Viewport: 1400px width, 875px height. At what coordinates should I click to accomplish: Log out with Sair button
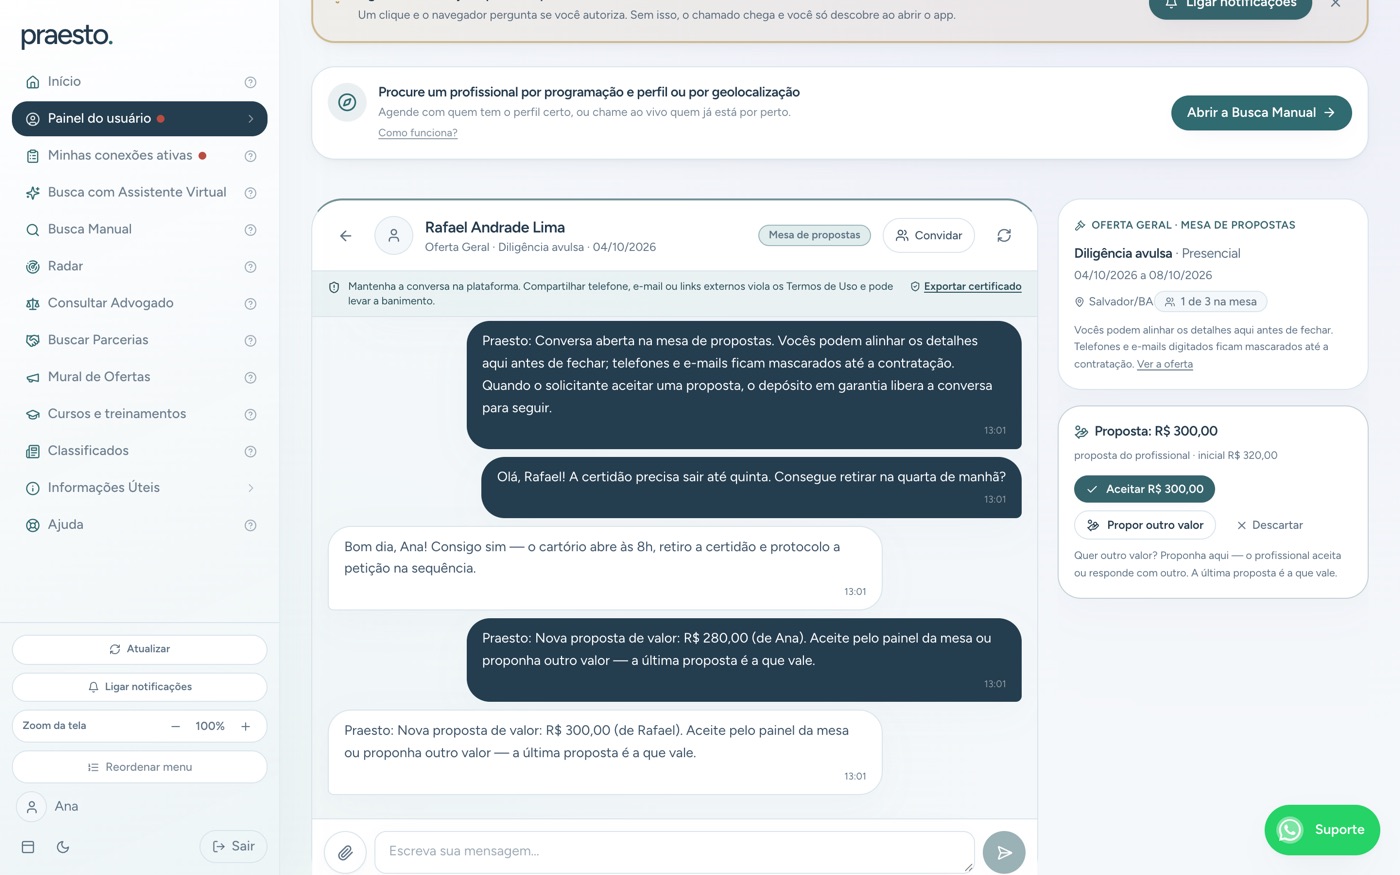233,847
